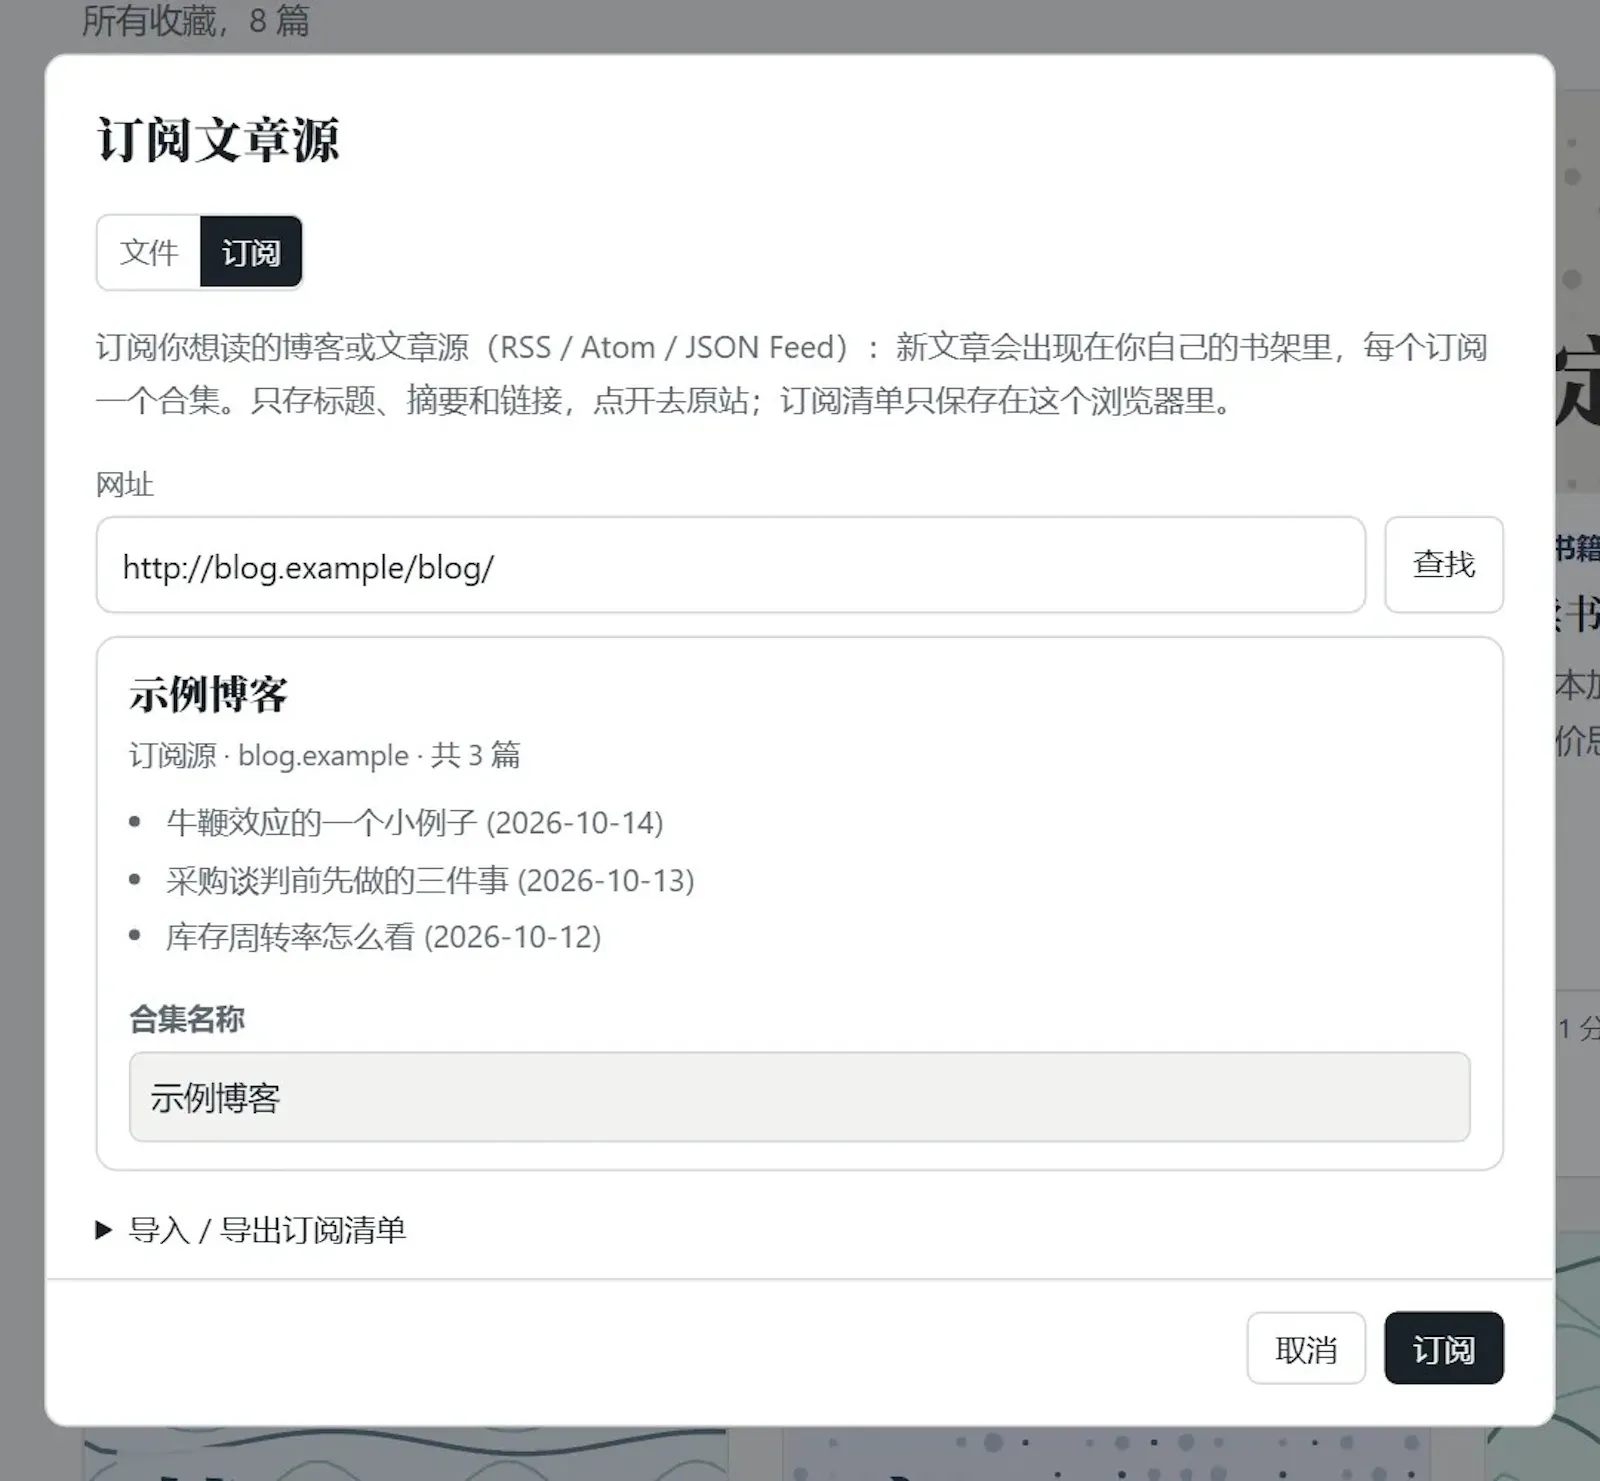Screen dimensions: 1600x1481
Task: Click the dialog title 订阅文章源
Action: (218, 139)
